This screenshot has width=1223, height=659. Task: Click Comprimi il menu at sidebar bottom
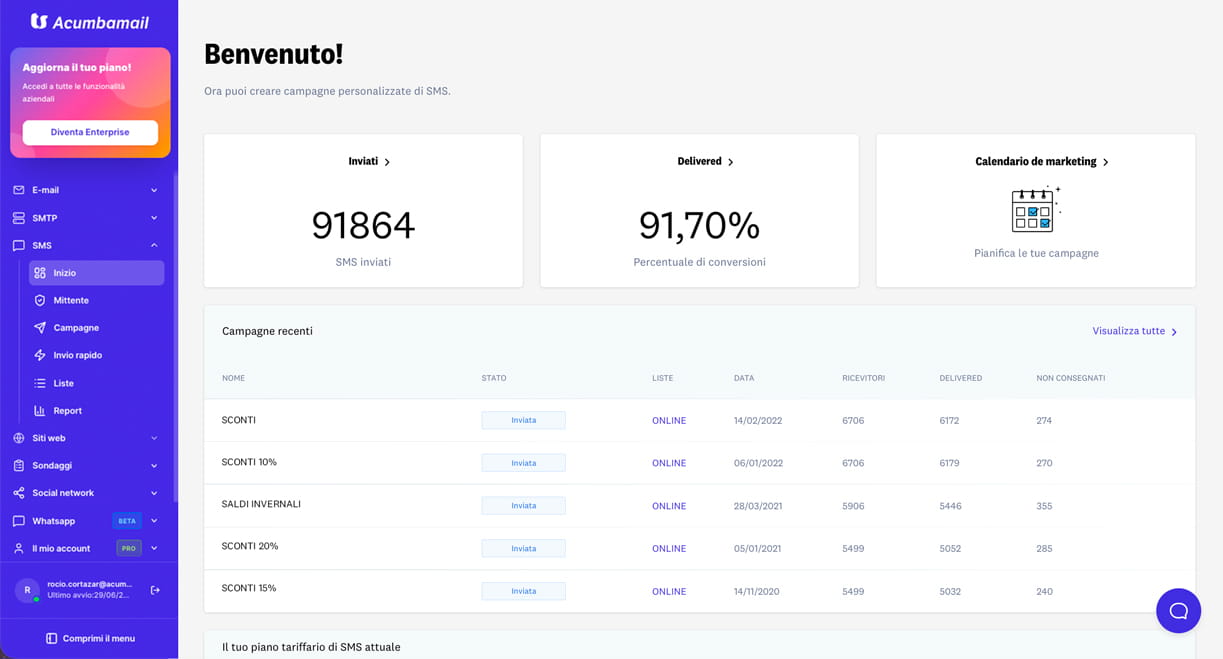point(89,638)
